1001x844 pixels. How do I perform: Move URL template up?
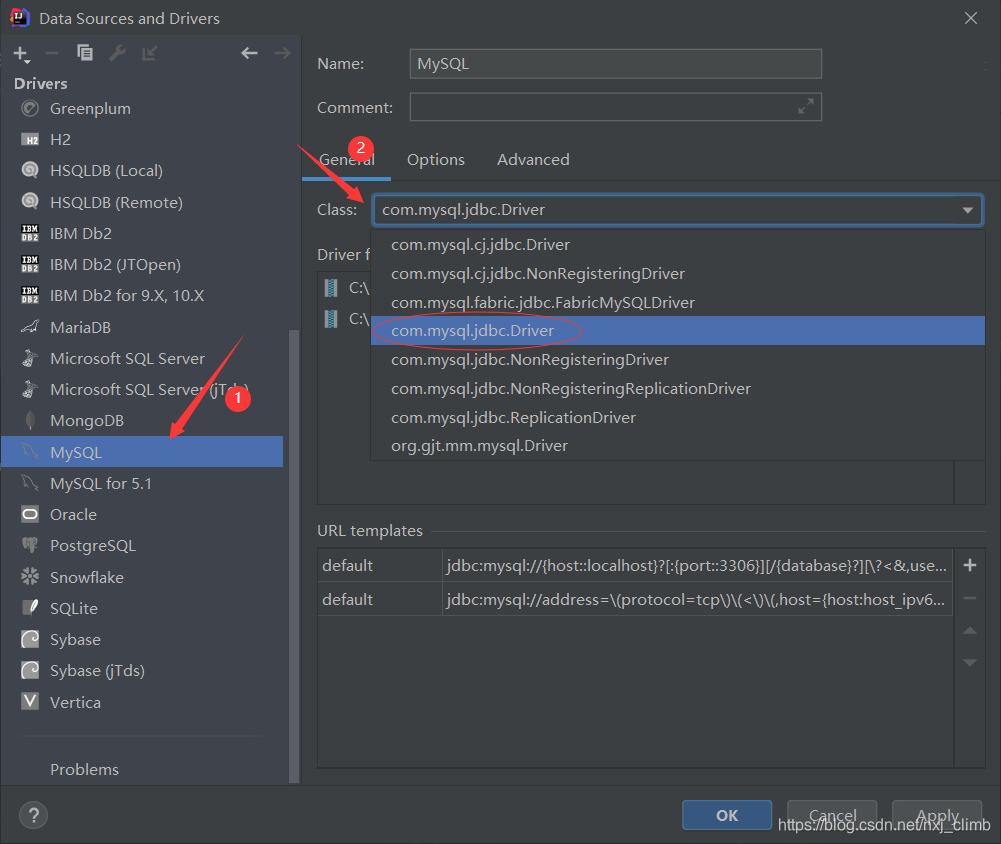pyautogui.click(x=970, y=631)
